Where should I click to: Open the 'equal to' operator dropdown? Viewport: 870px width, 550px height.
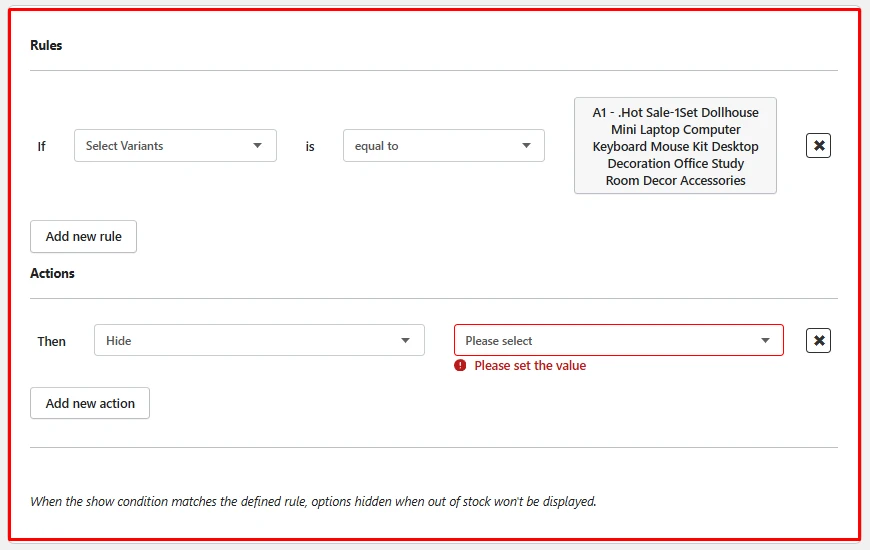tap(444, 145)
